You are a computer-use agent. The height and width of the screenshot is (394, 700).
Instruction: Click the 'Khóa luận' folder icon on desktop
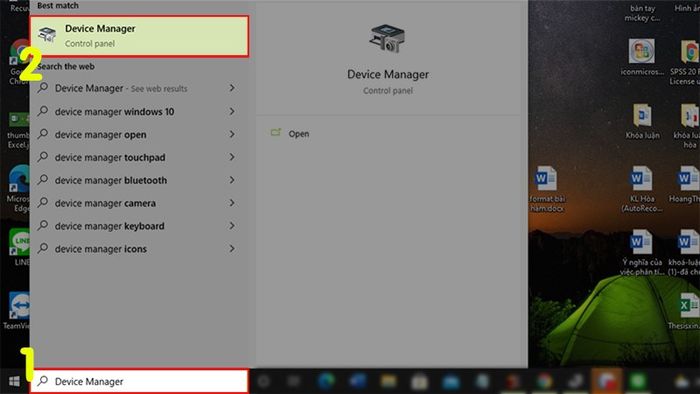[642, 121]
